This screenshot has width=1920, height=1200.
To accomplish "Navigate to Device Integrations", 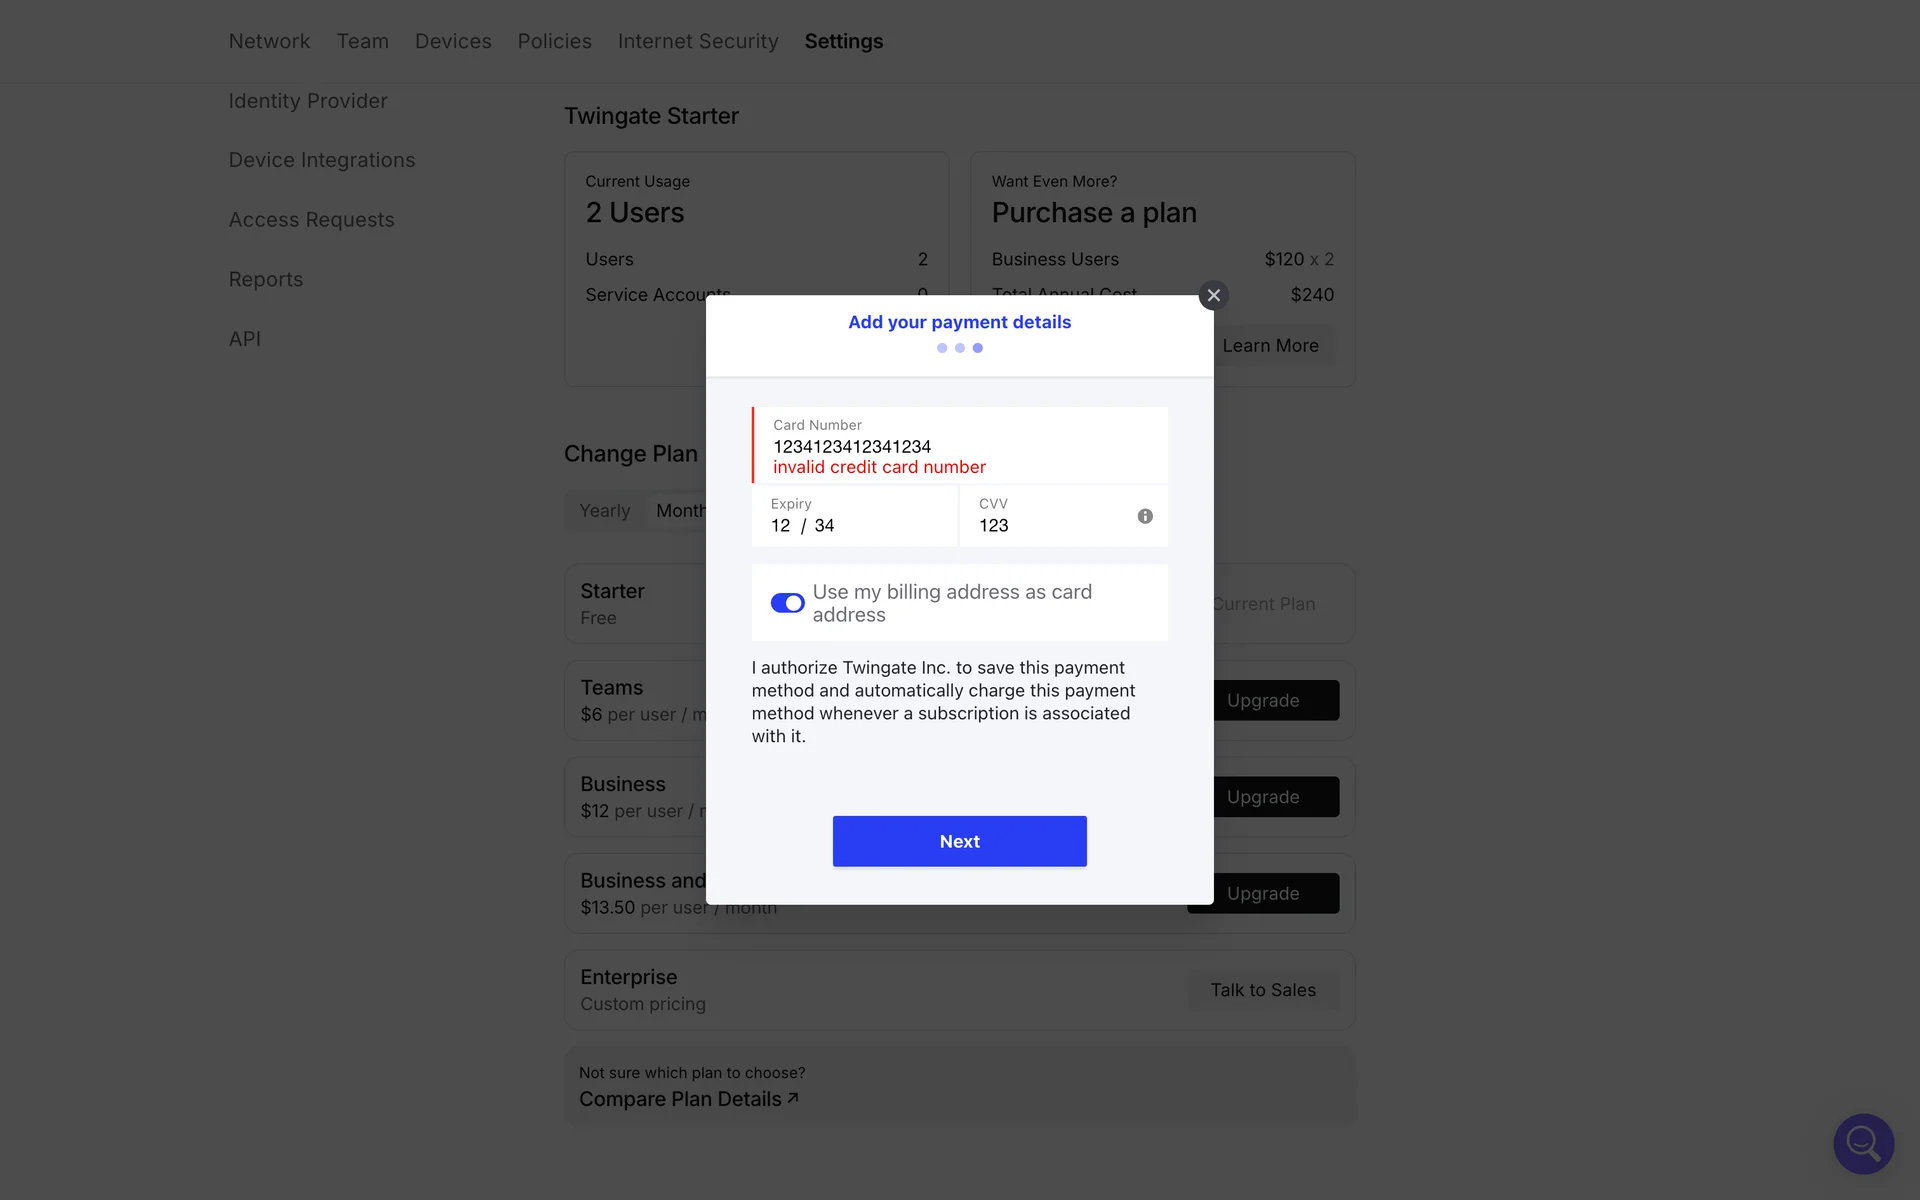I will 321,160.
